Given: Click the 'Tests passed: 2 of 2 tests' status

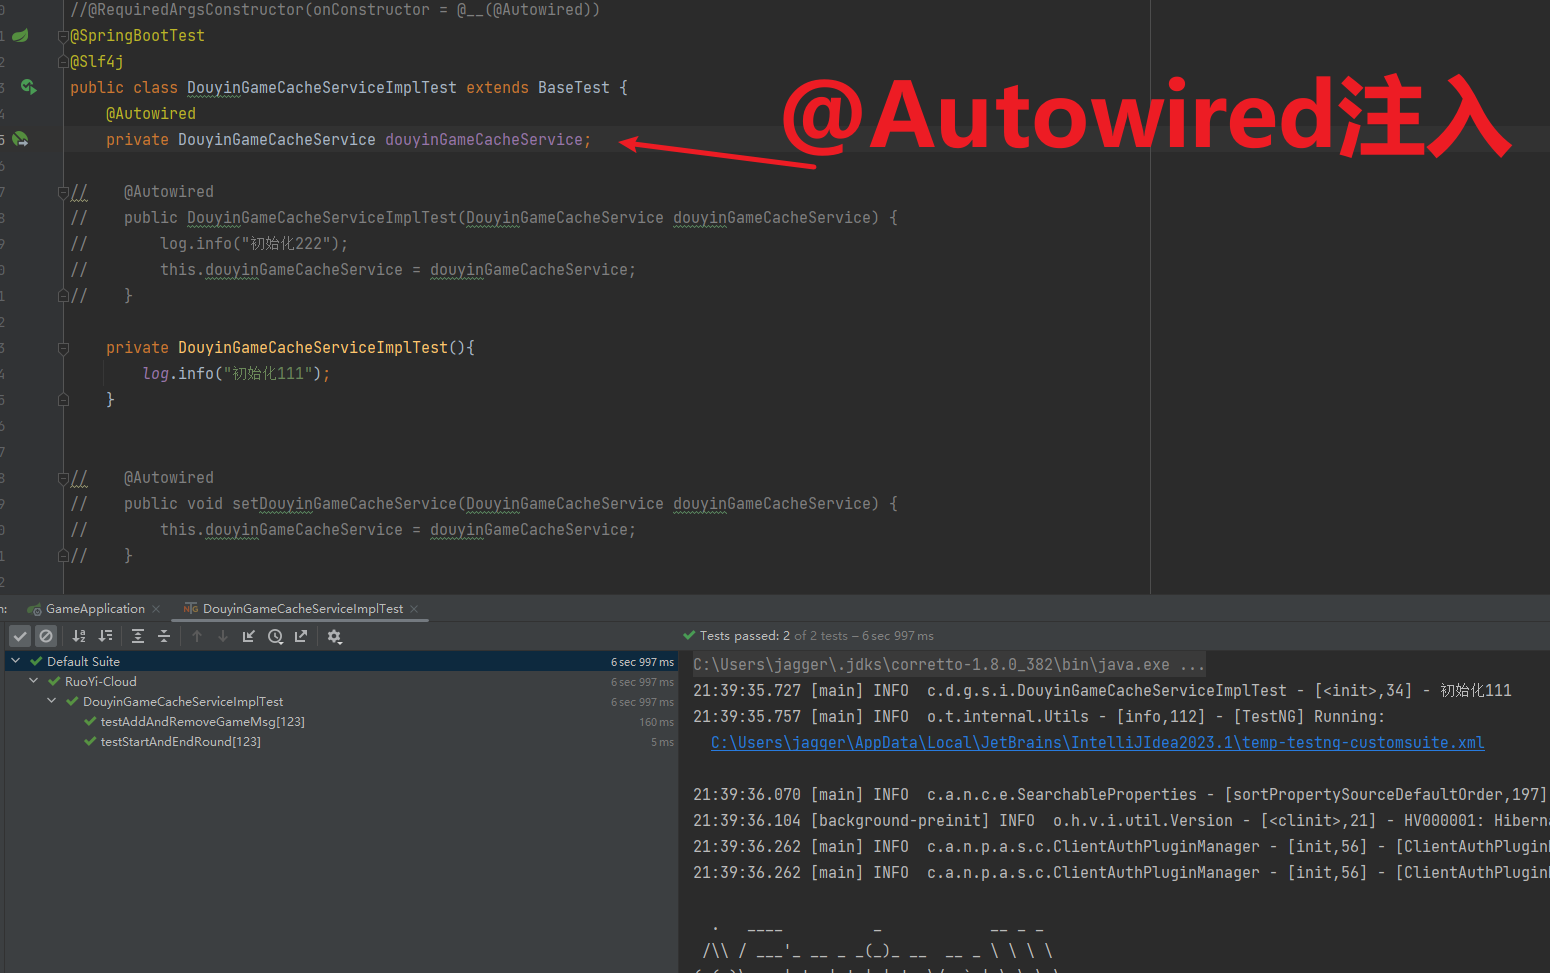Looking at the screenshot, I should [x=816, y=636].
